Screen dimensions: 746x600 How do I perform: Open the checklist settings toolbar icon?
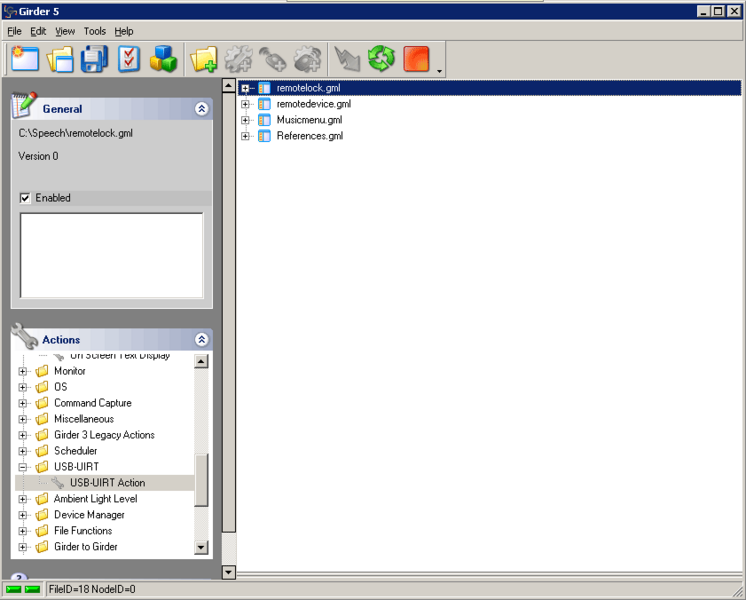pos(129,59)
